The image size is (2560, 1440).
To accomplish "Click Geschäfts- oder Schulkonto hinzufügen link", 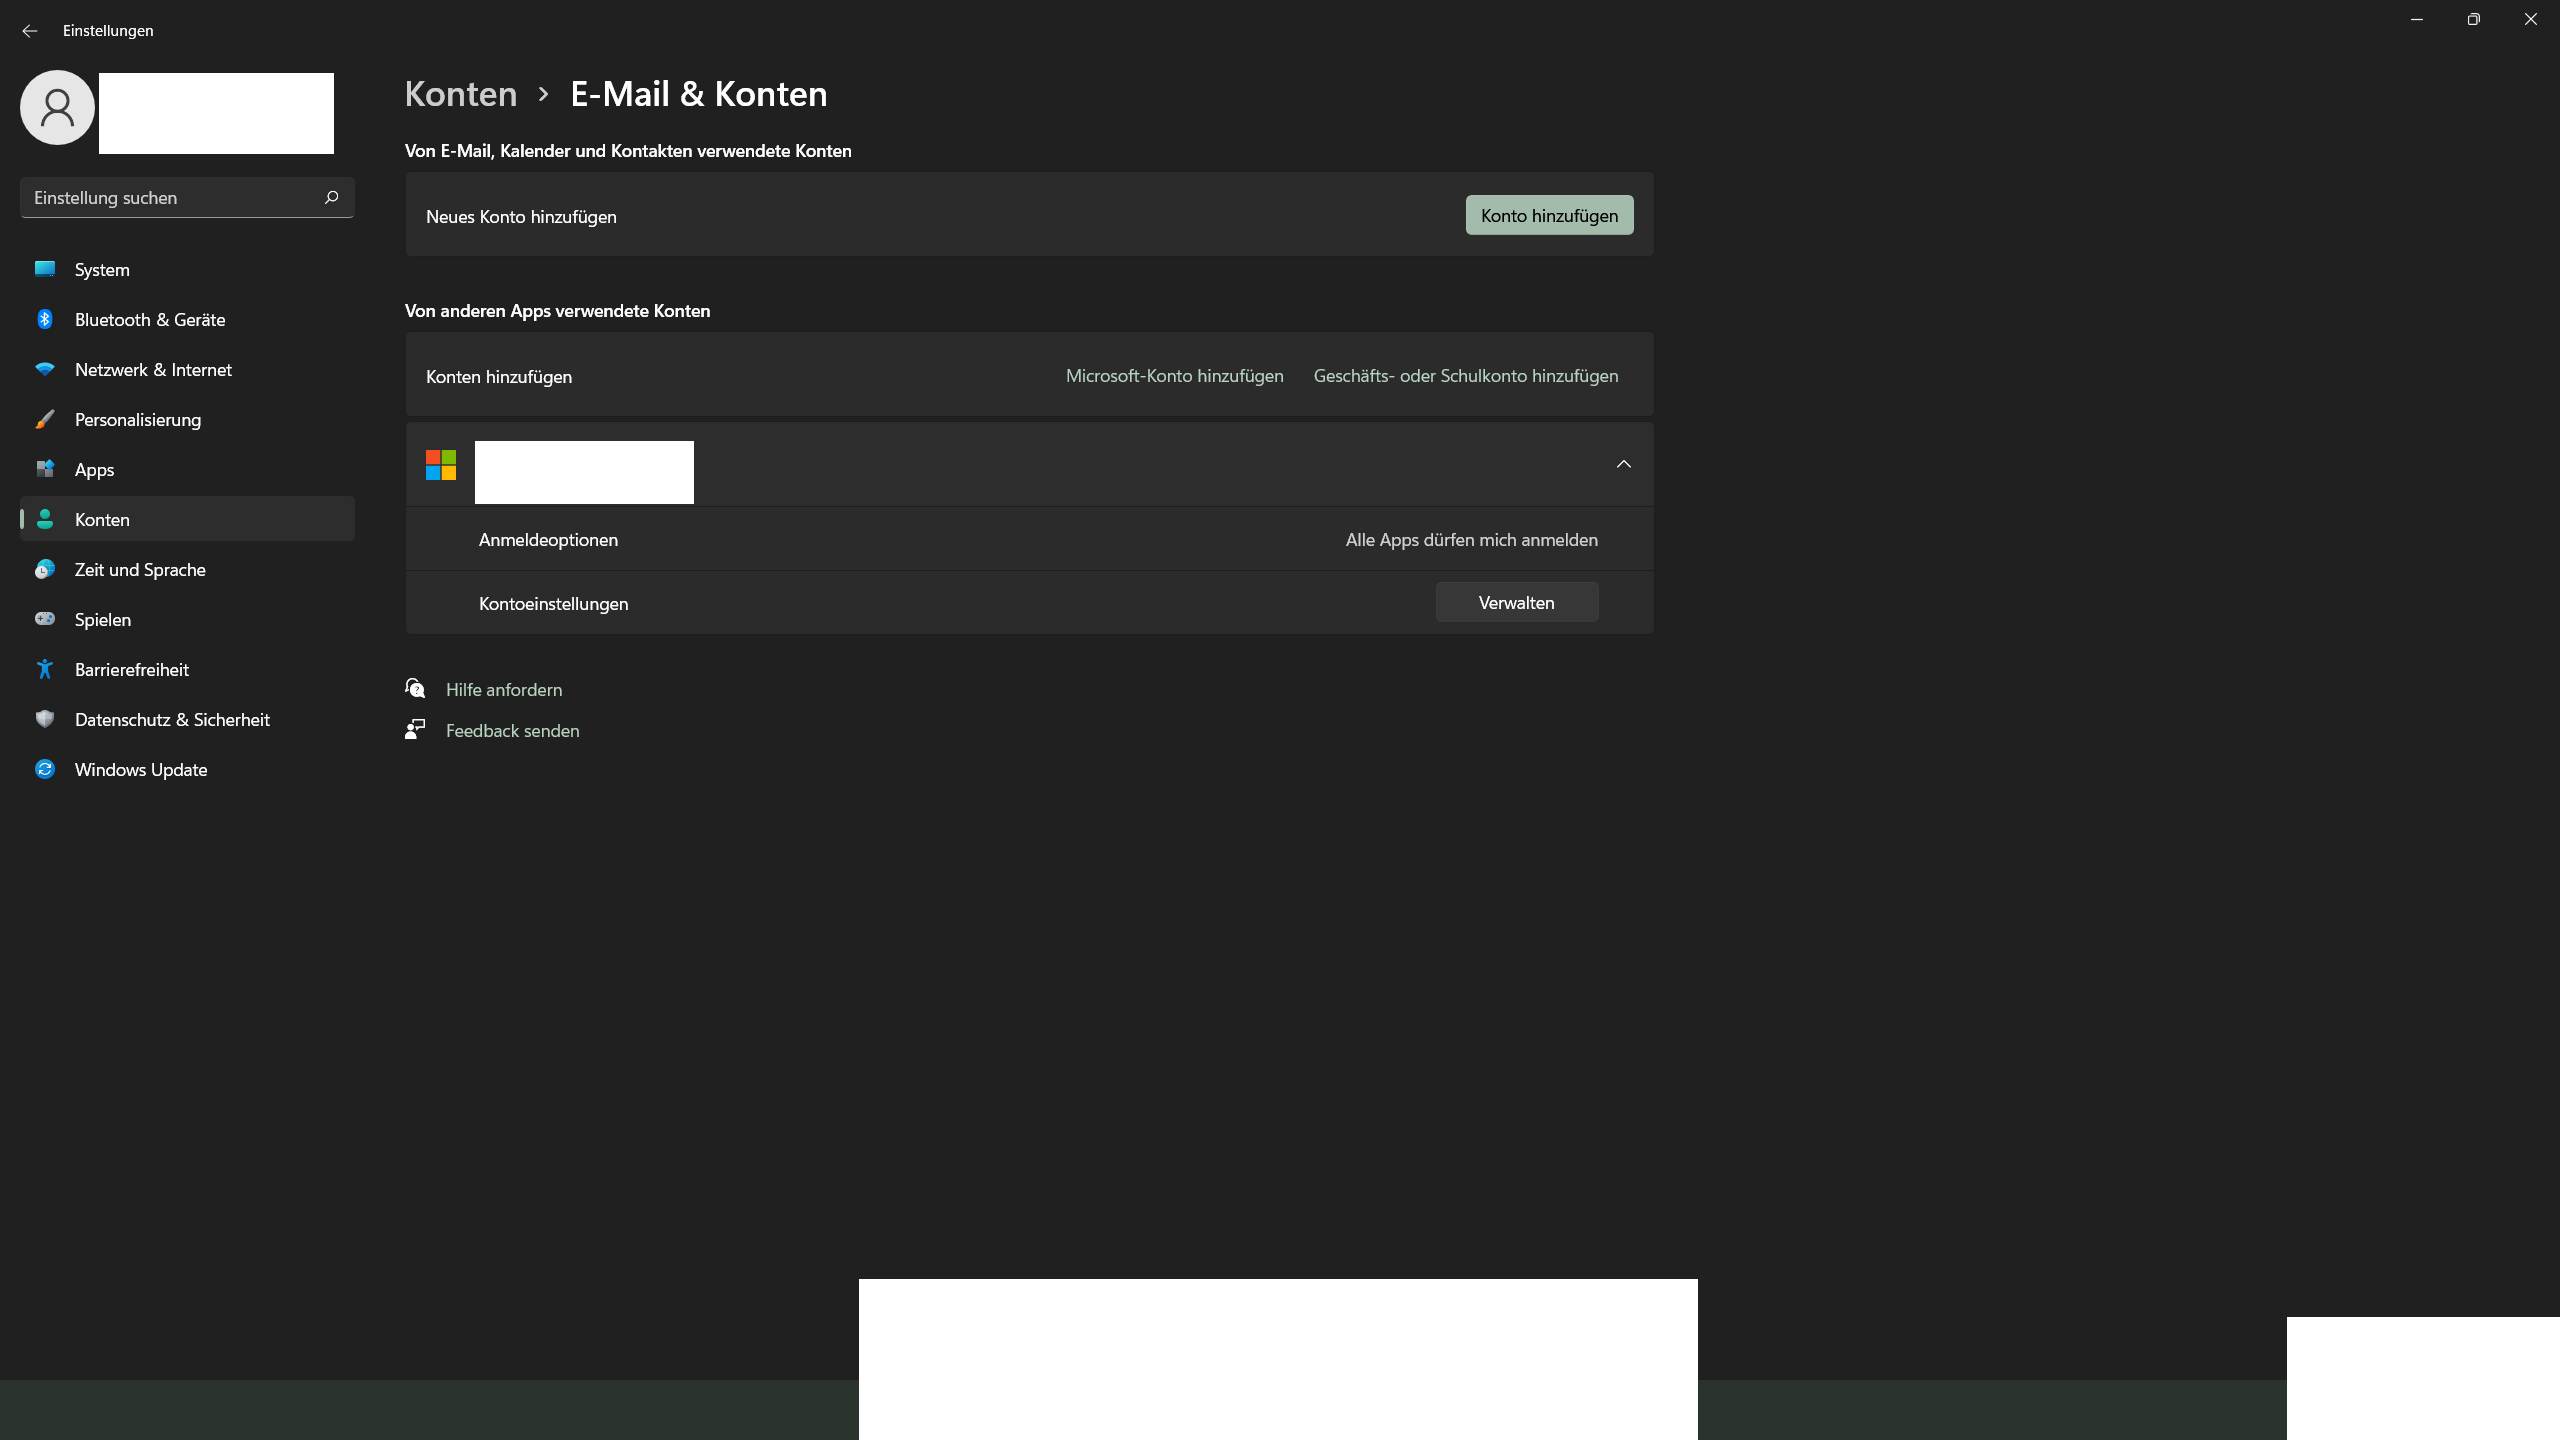I will 1465,376.
